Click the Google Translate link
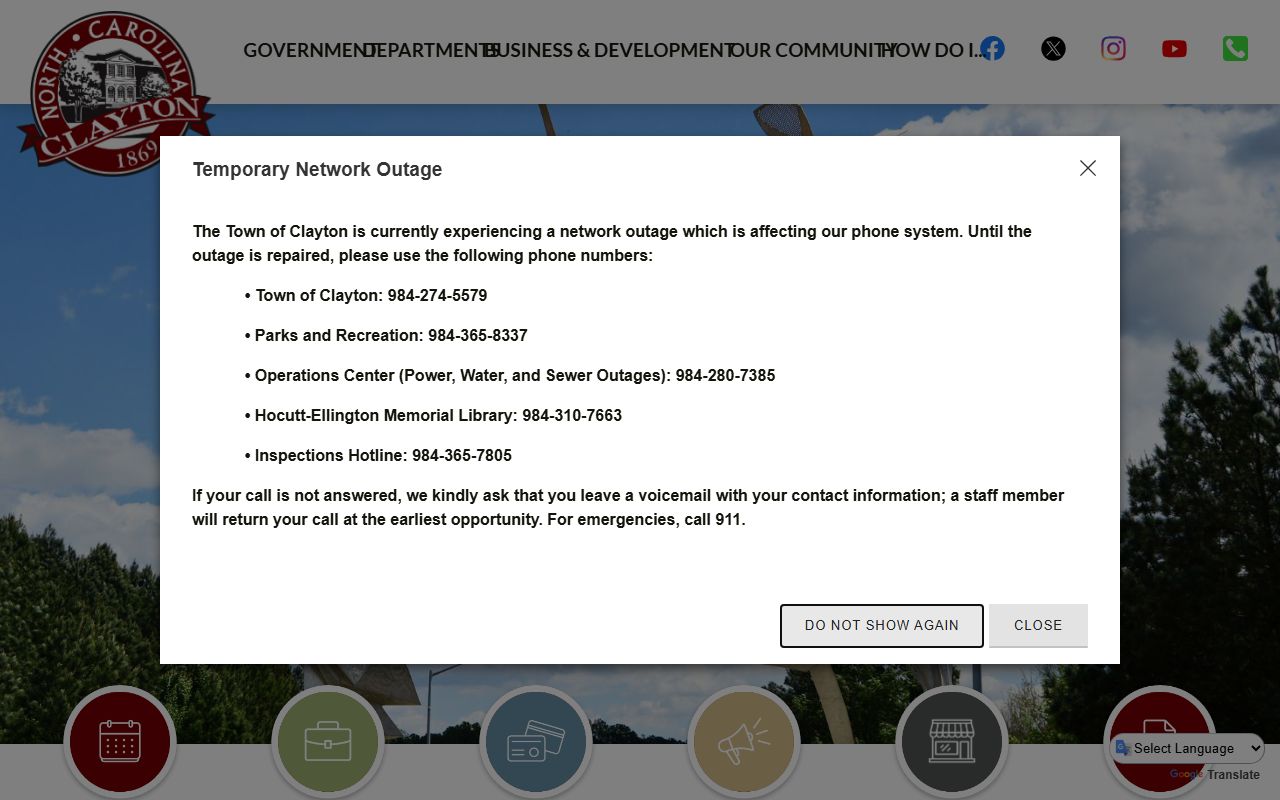The image size is (1280, 800). click(1215, 774)
